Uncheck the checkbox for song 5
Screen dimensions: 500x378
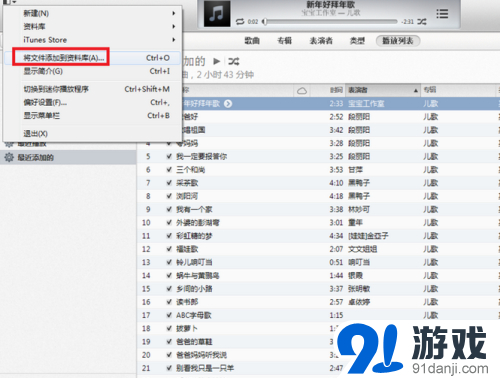click(169, 156)
